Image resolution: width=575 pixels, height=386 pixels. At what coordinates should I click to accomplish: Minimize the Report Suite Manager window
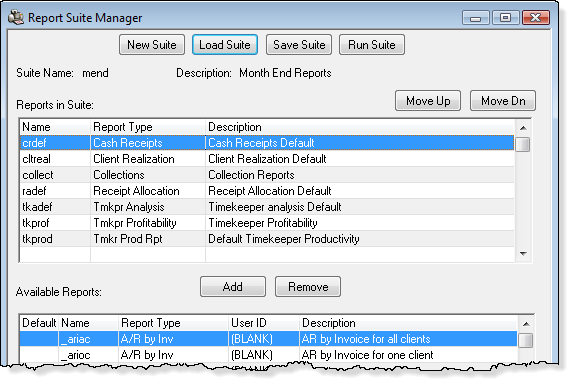(x=476, y=18)
